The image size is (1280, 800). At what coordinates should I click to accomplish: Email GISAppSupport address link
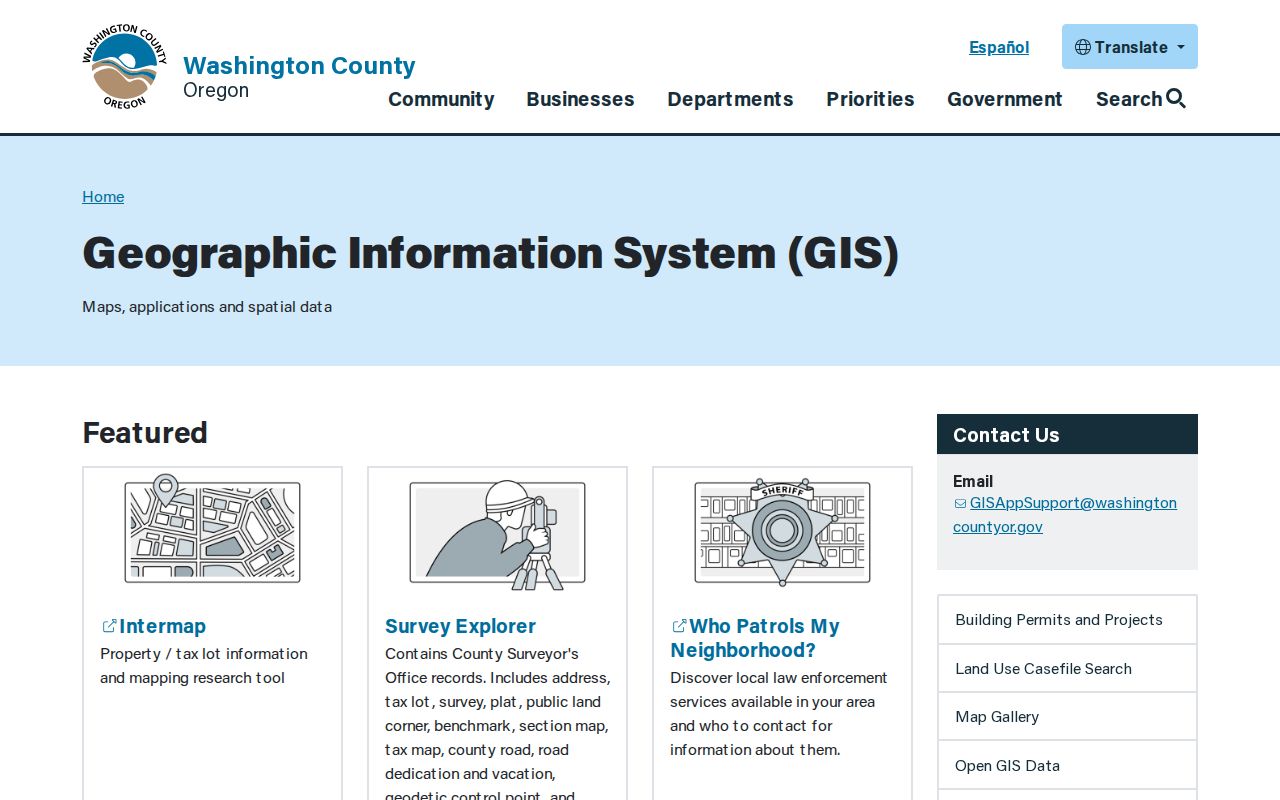pos(1065,515)
